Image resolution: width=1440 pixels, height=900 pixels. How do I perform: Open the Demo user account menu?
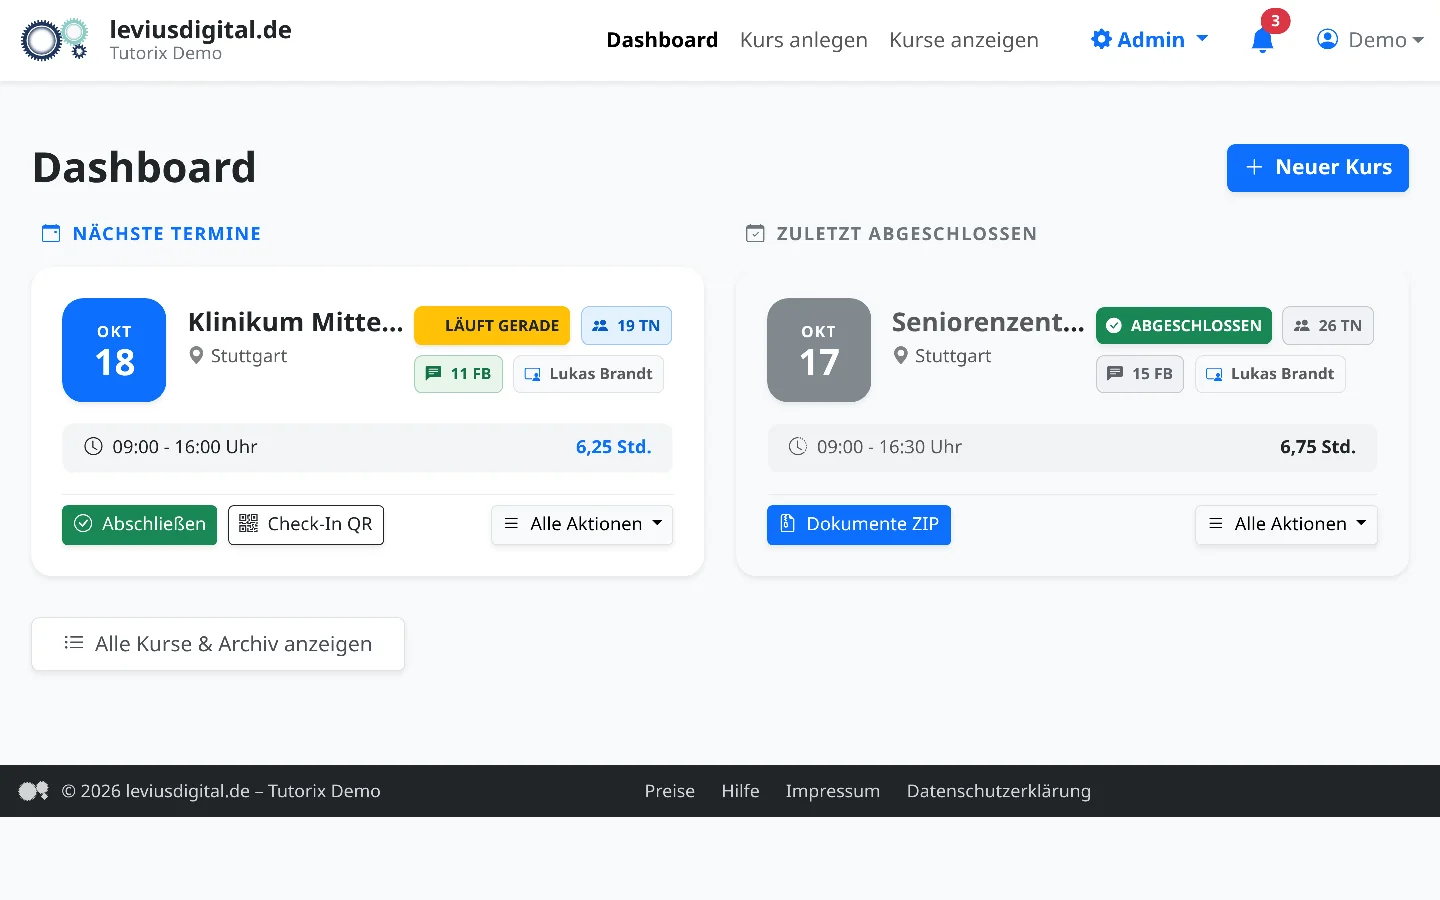[x=1370, y=40]
